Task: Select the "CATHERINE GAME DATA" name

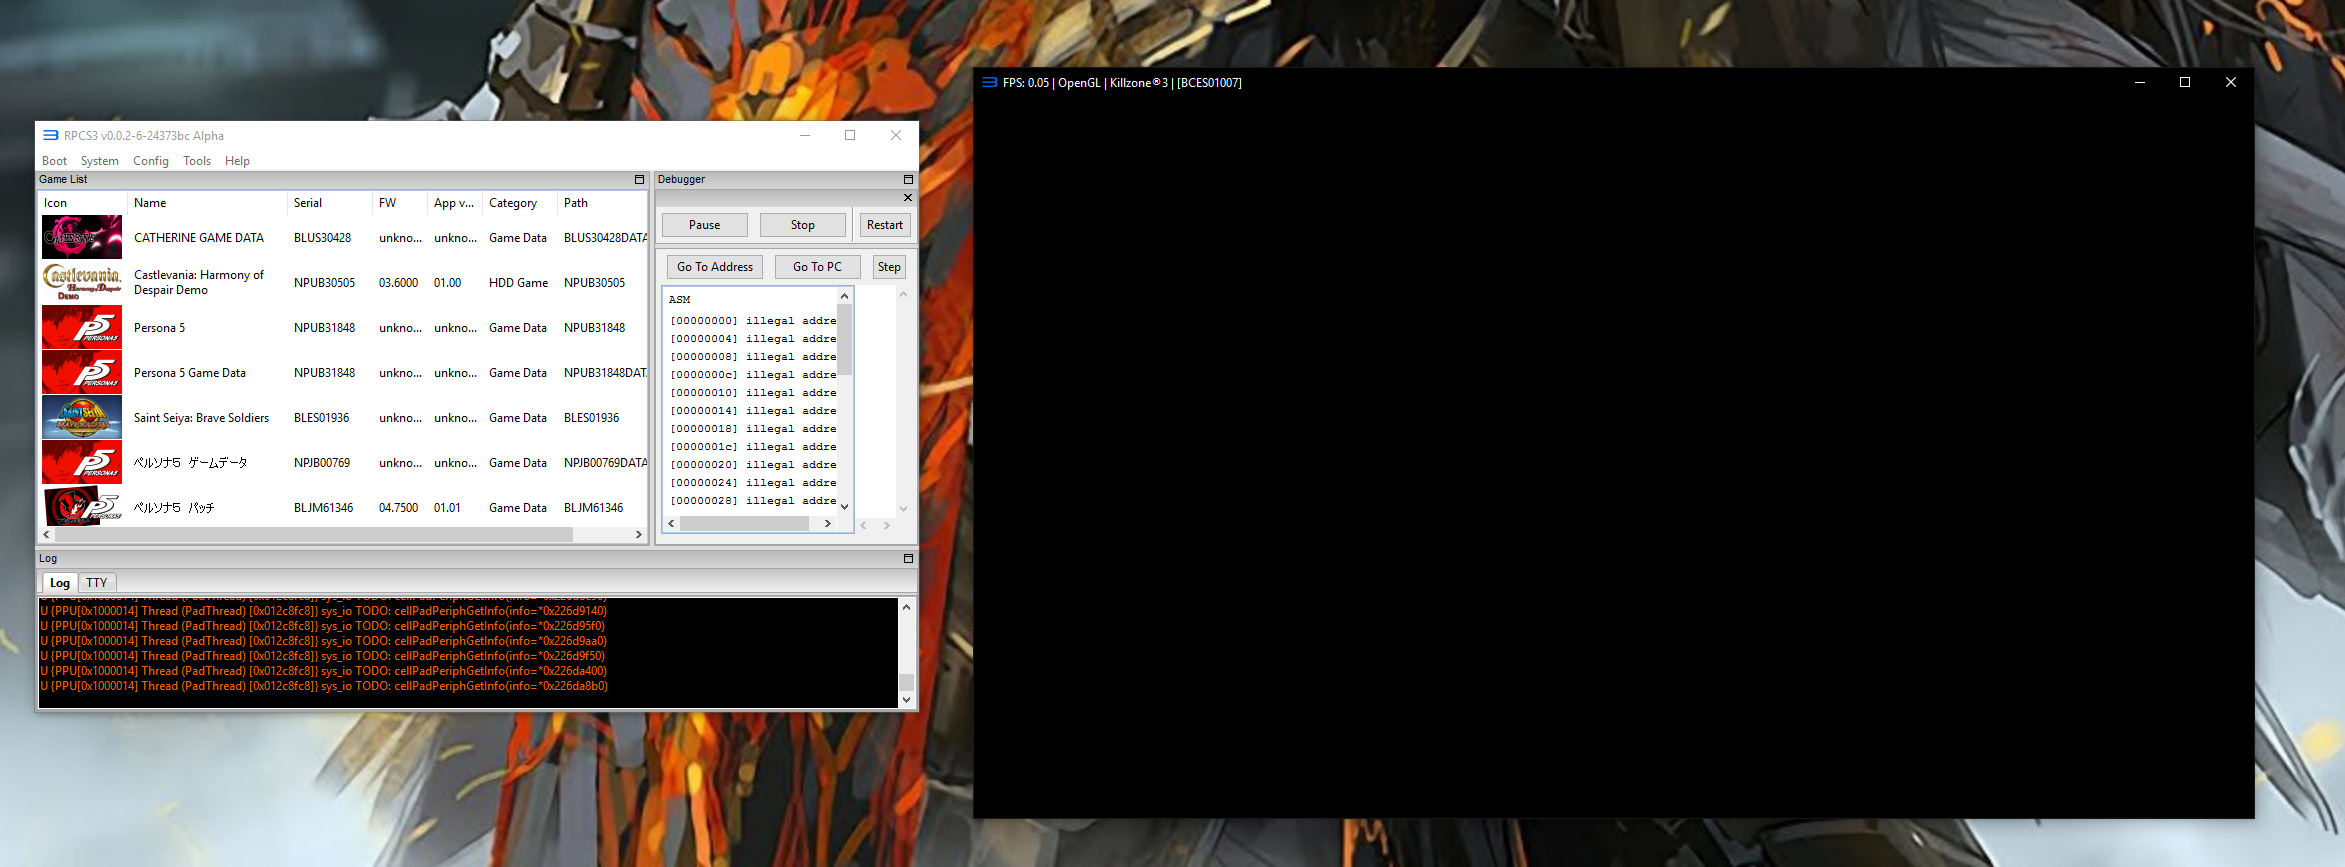Action: (199, 238)
